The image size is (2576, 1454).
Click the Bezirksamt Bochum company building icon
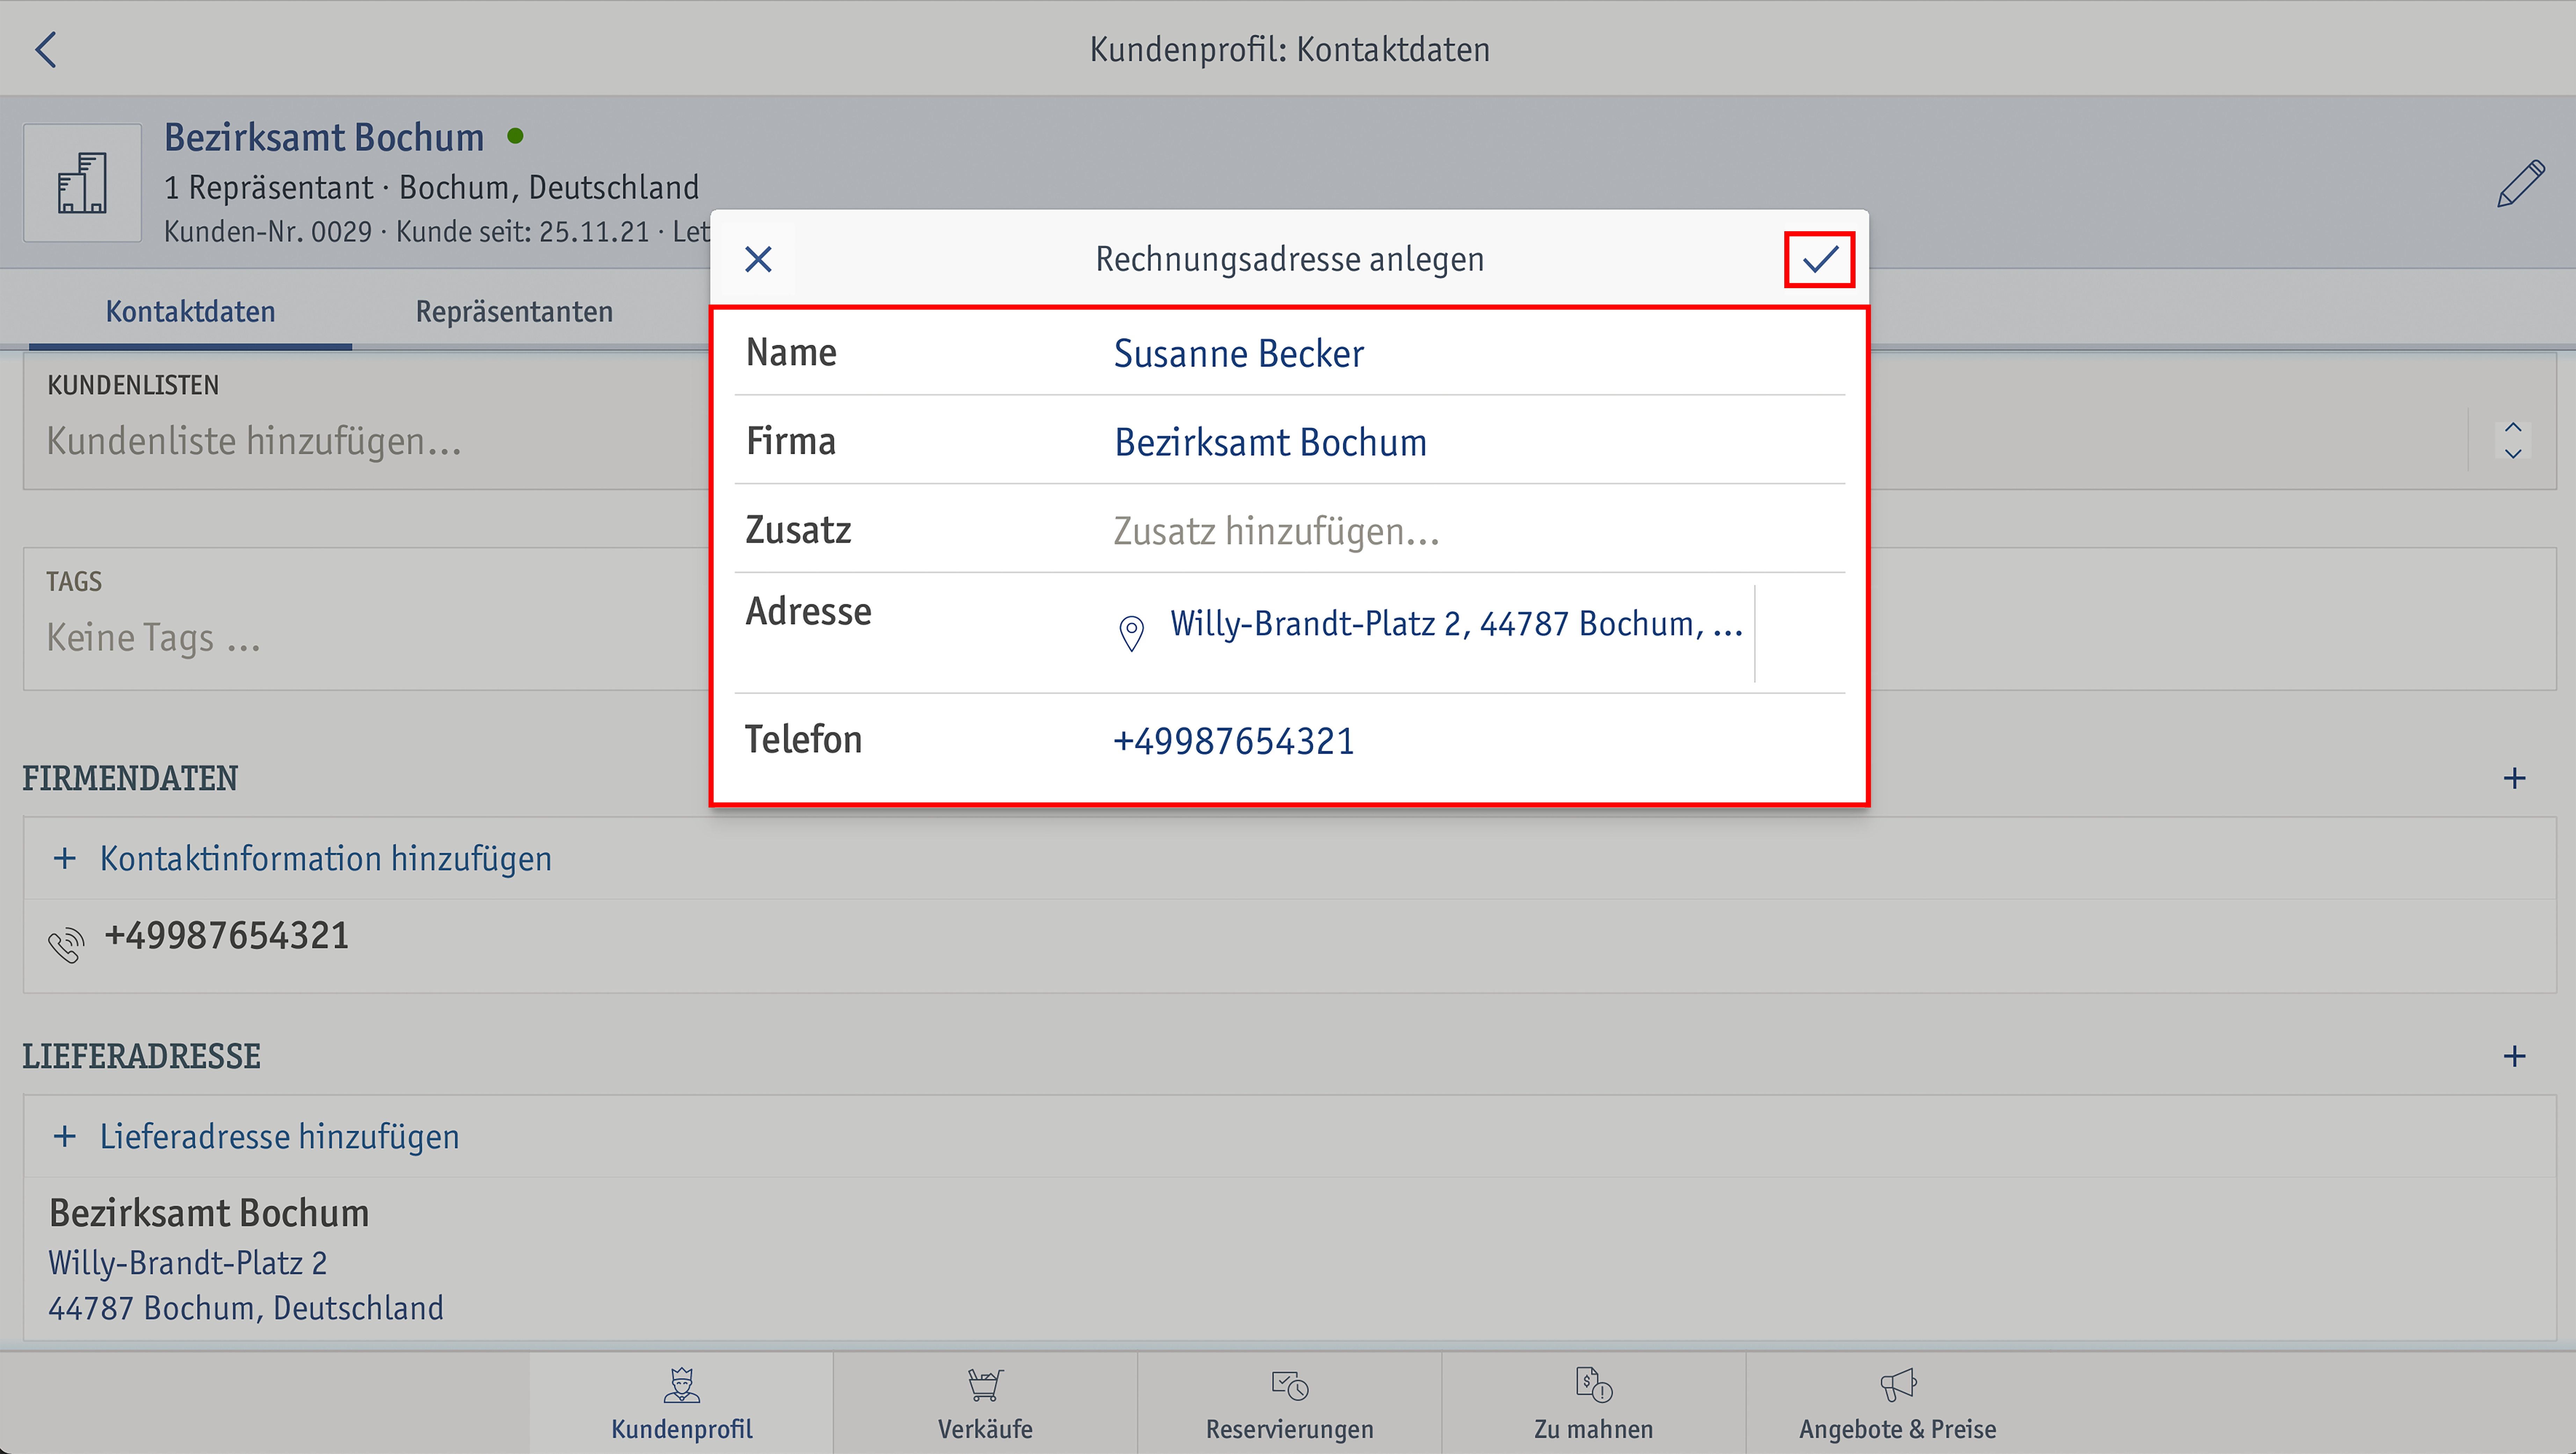[x=82, y=183]
